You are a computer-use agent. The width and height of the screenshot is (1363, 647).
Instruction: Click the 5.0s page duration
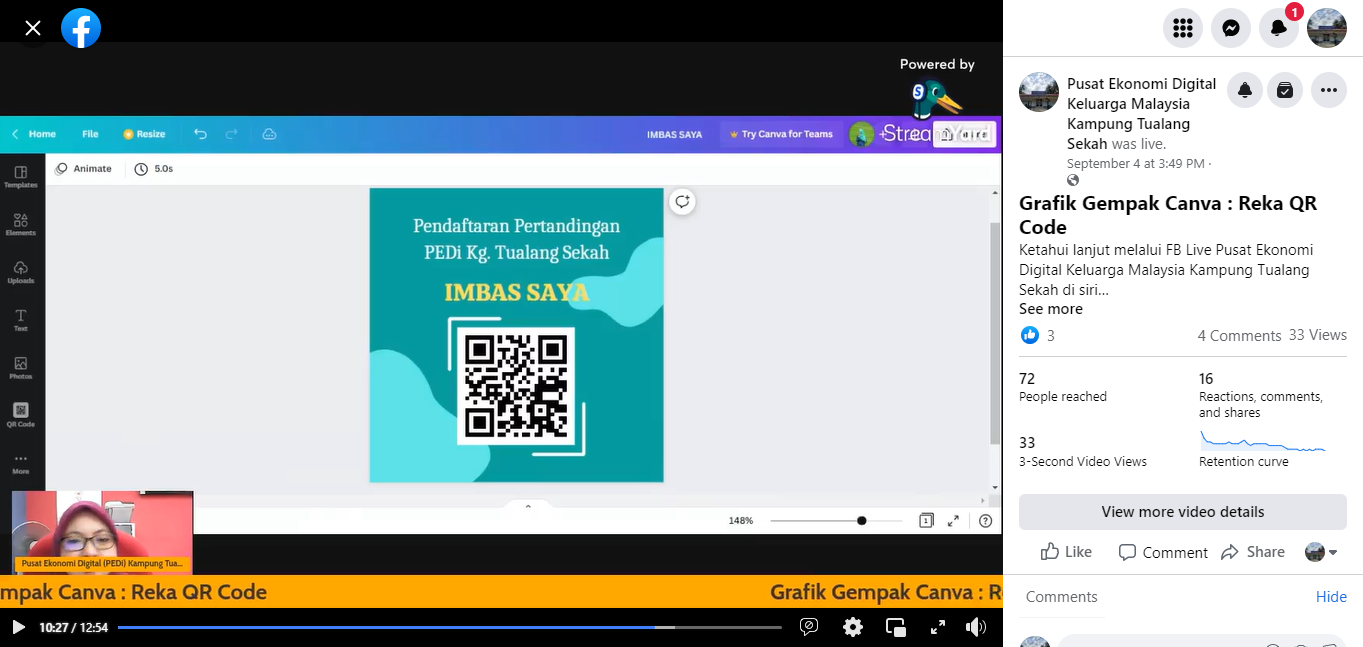pyautogui.click(x=155, y=169)
